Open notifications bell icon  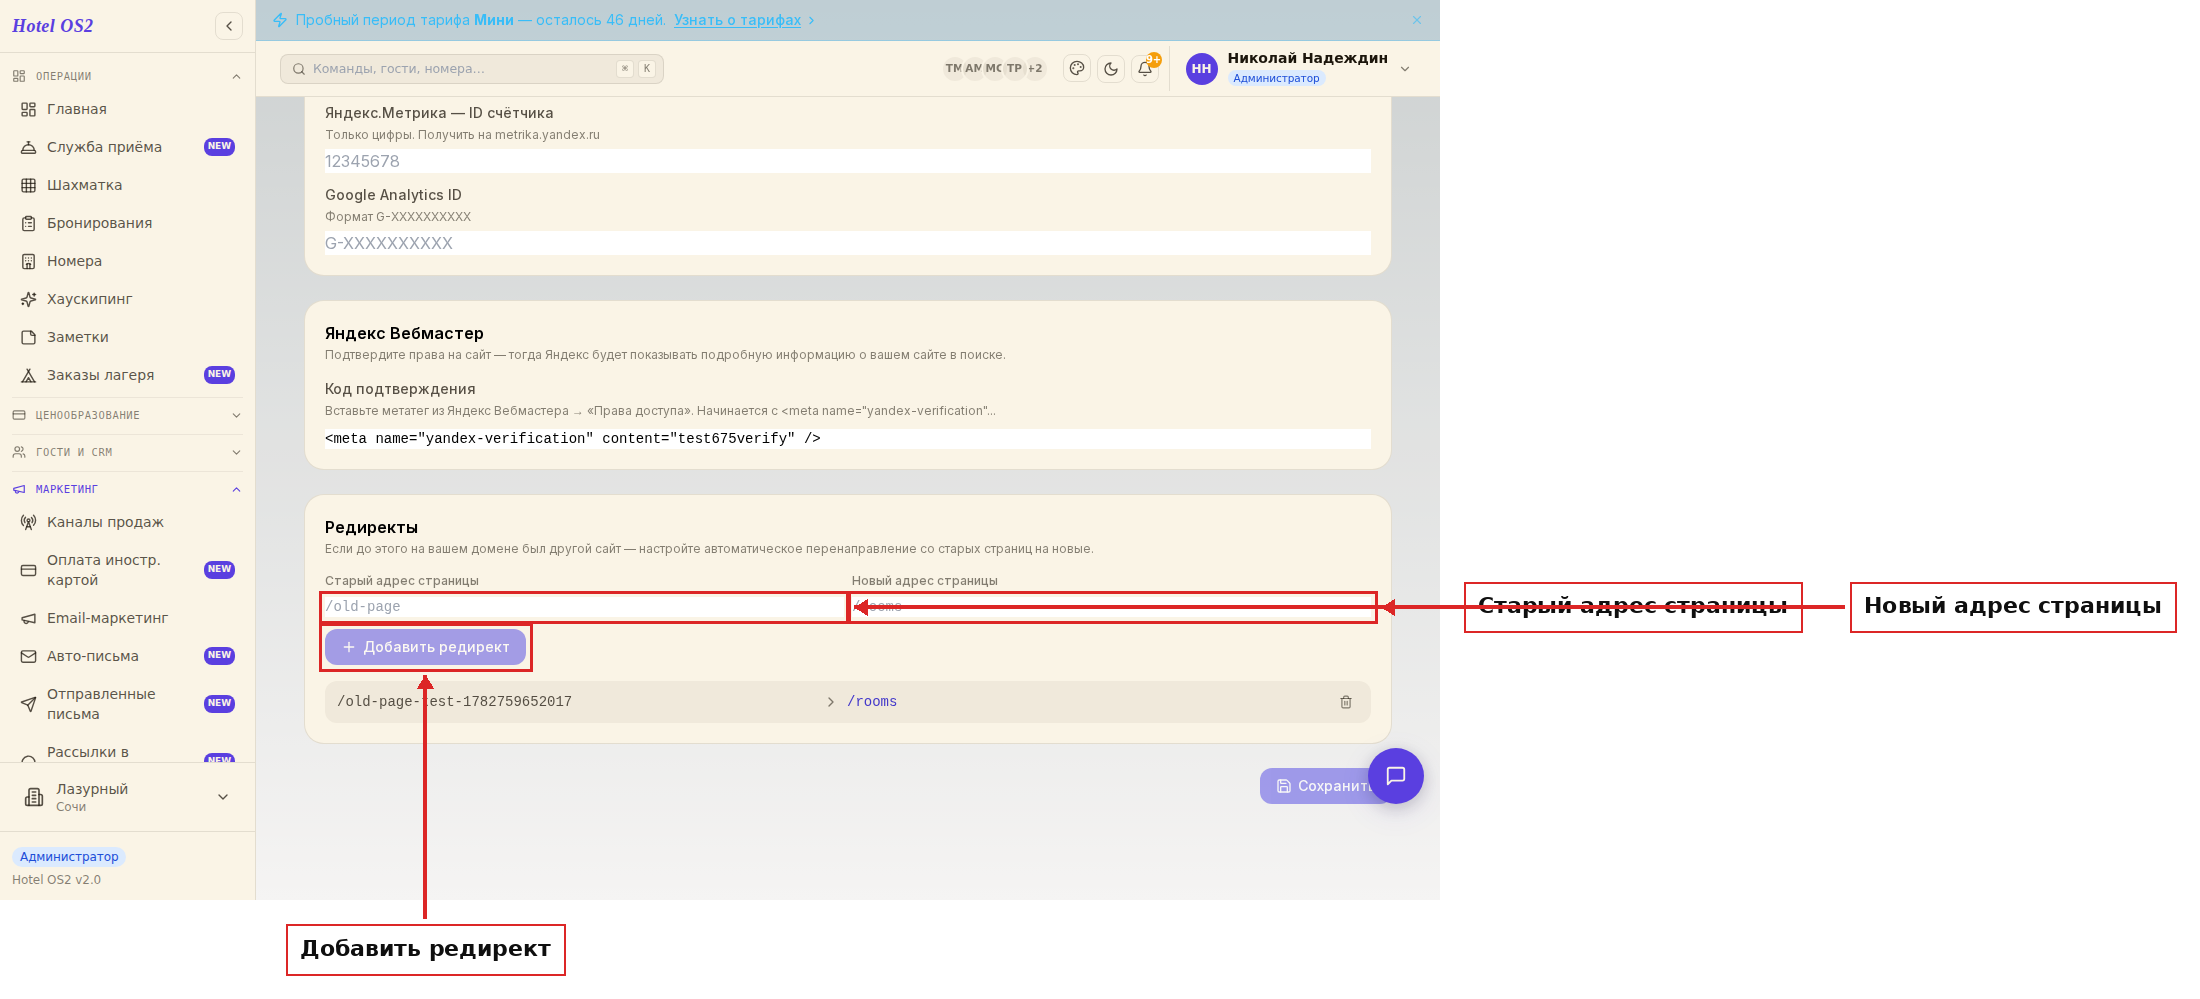(x=1145, y=69)
